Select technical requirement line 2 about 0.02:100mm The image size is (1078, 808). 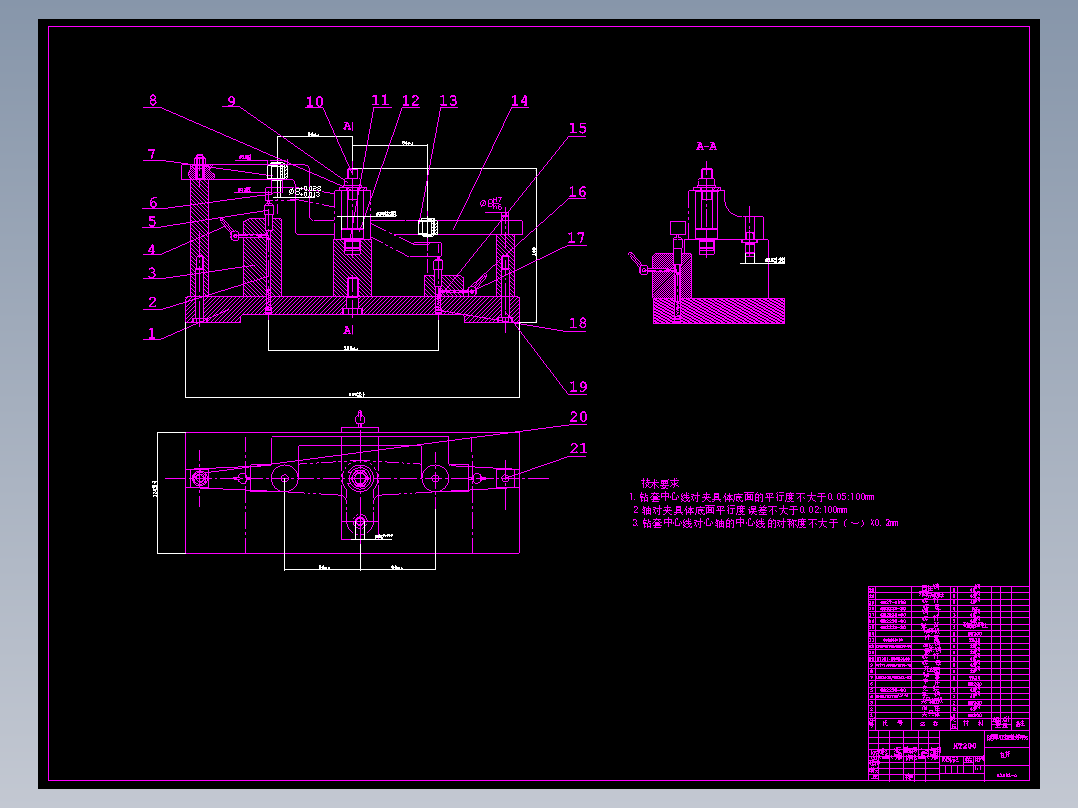[x=740, y=510]
